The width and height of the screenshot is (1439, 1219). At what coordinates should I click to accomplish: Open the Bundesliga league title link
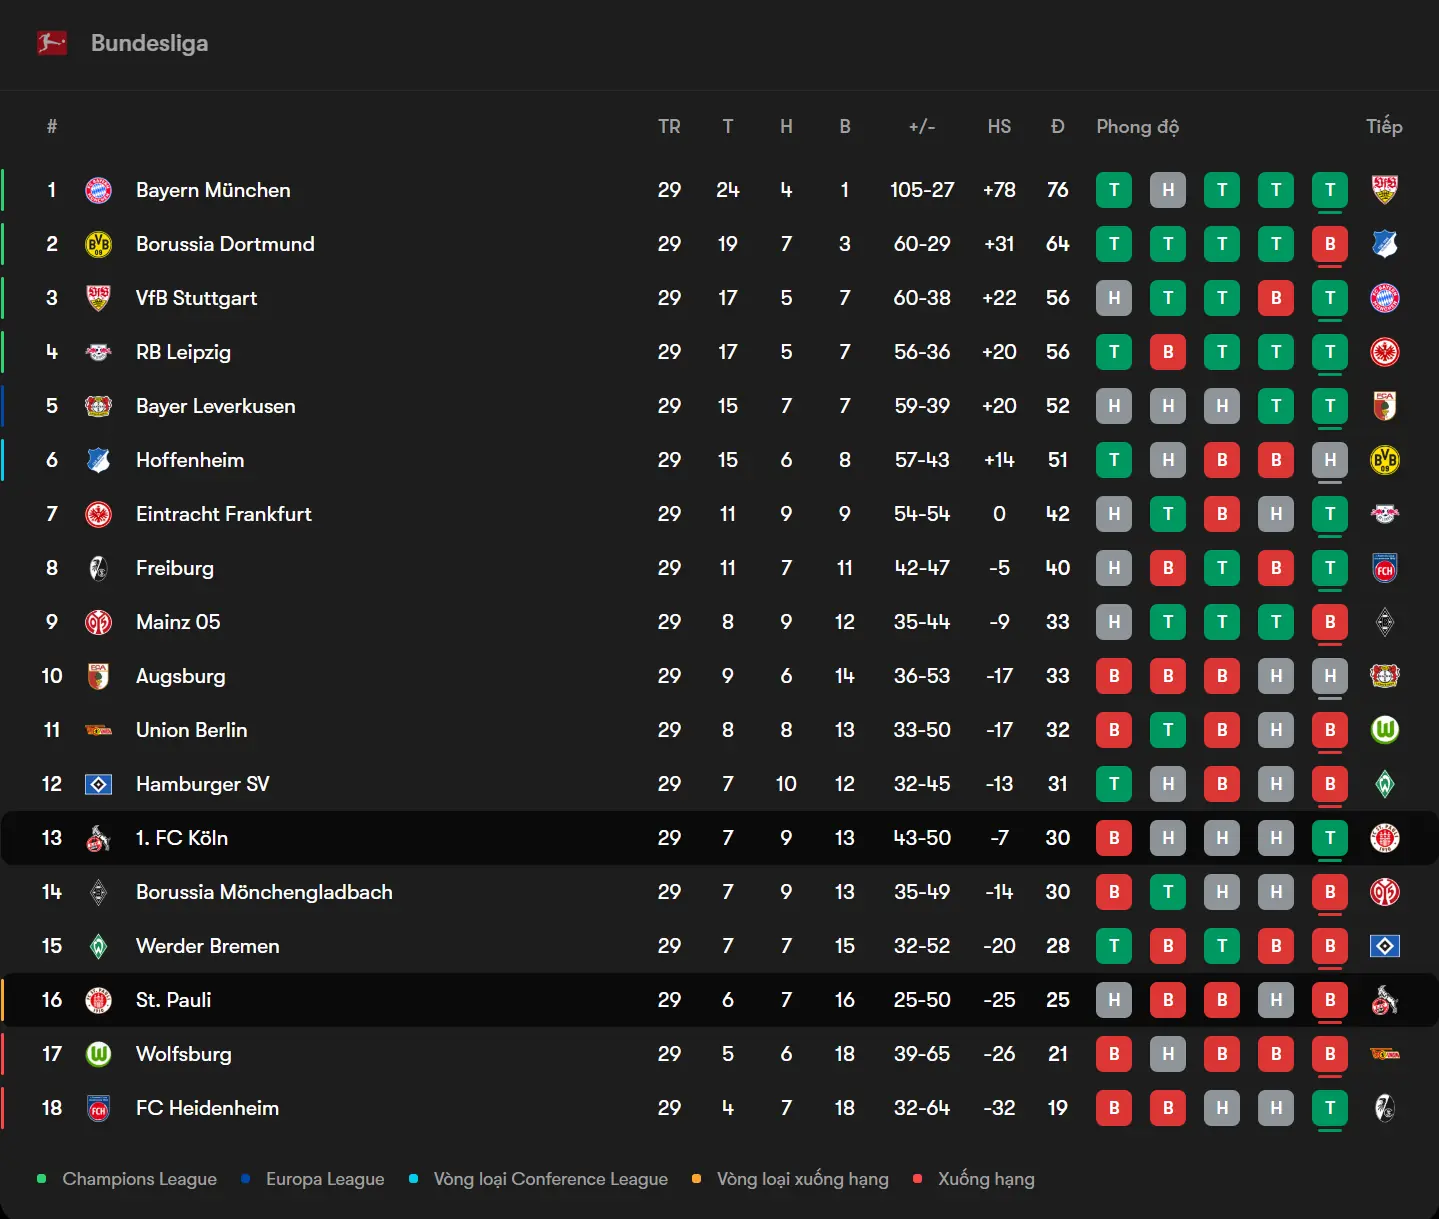[149, 43]
